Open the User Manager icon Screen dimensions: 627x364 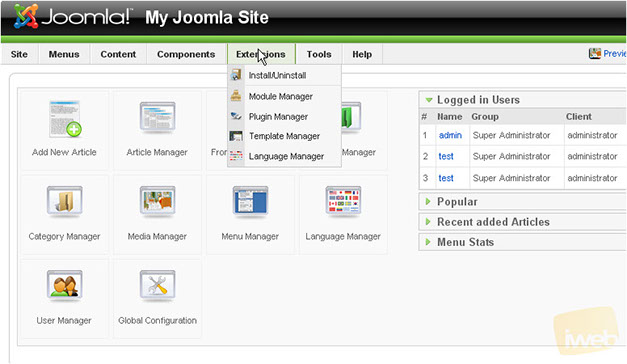[x=64, y=285]
